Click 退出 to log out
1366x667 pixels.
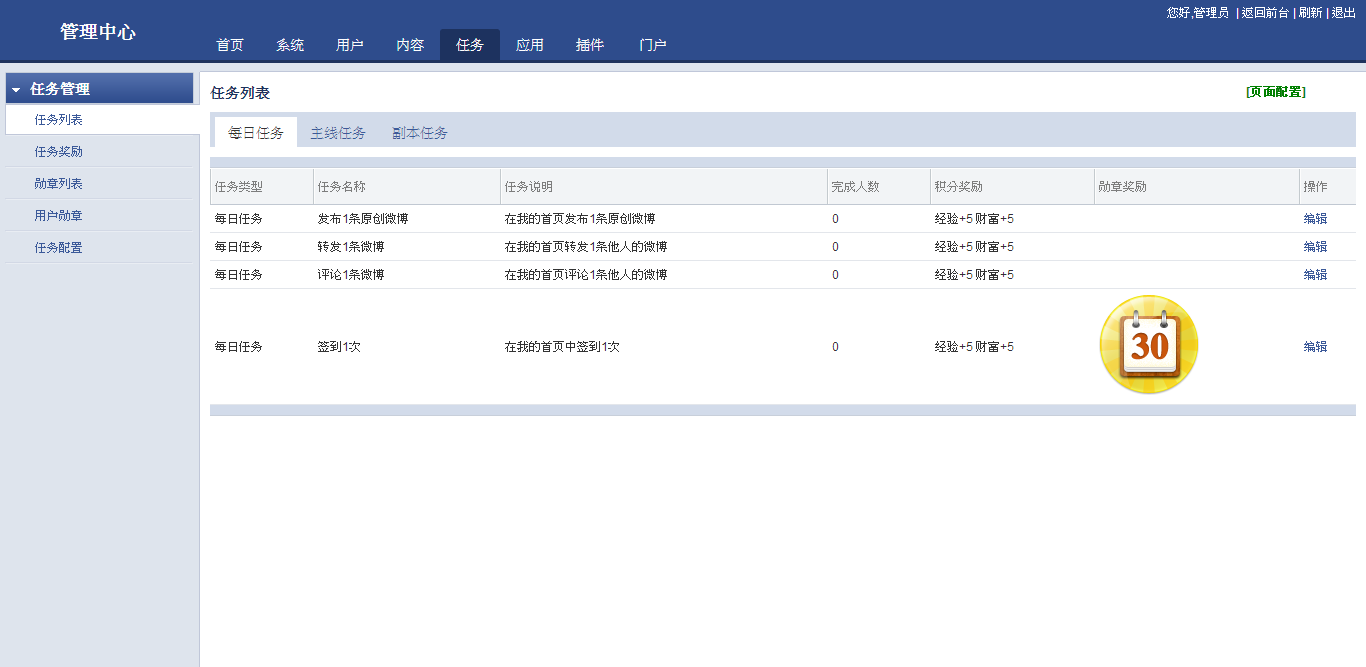[x=1343, y=13]
